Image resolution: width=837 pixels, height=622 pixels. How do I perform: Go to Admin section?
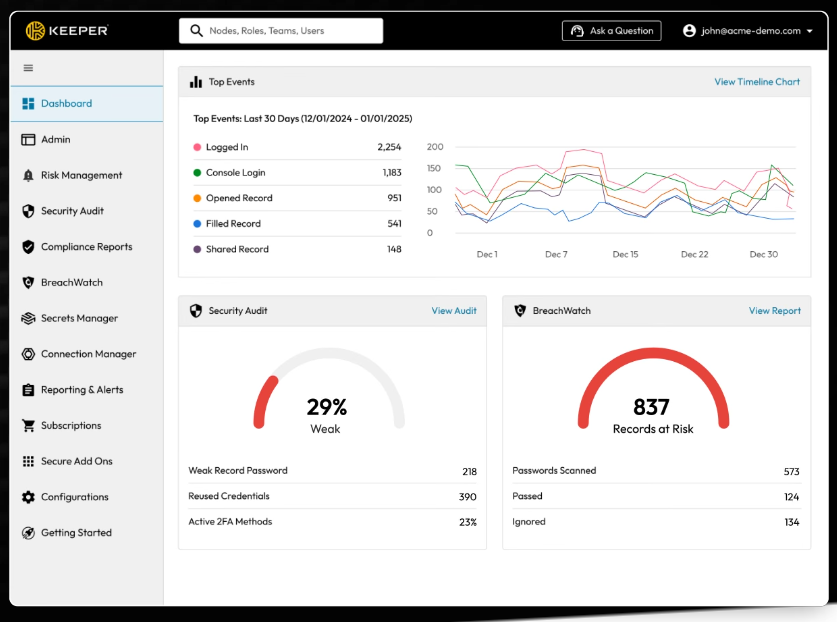(86, 139)
